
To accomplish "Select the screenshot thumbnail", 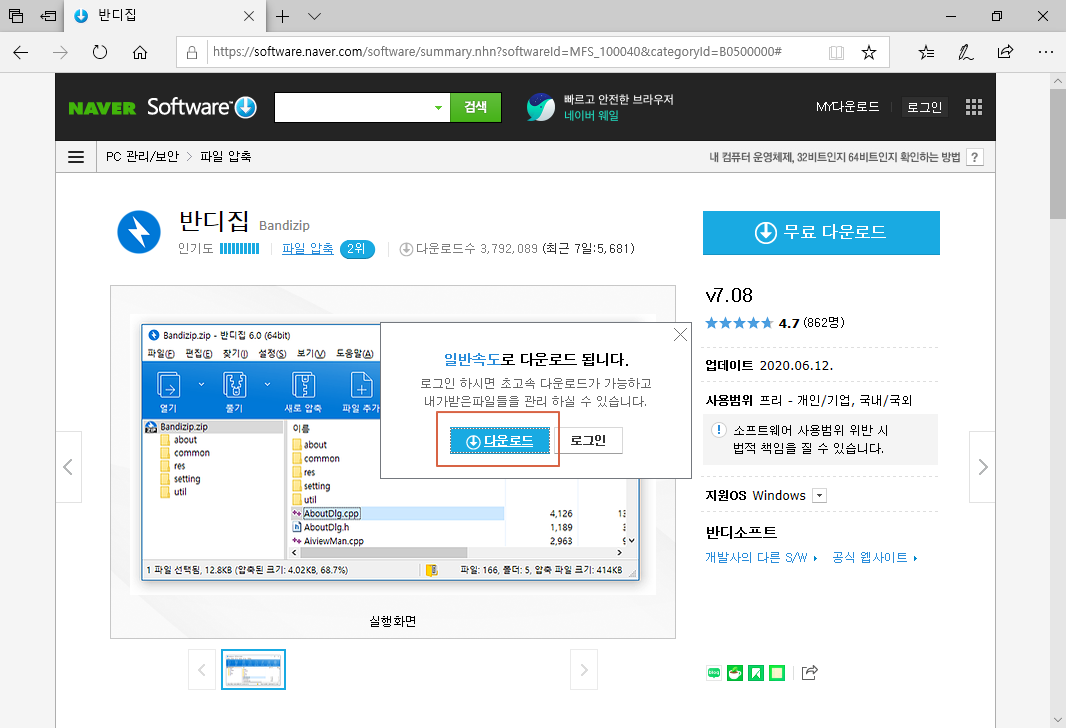I will tap(254, 670).
